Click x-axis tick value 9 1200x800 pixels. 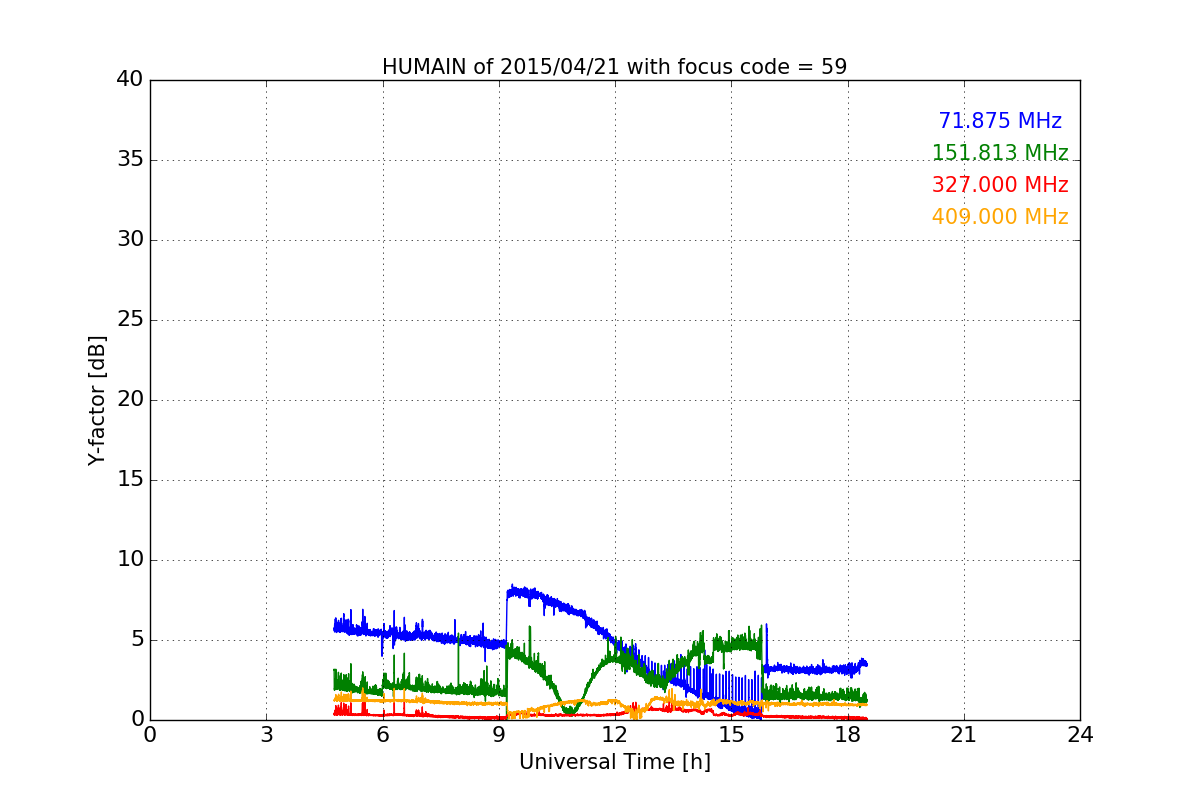pyautogui.click(x=499, y=734)
